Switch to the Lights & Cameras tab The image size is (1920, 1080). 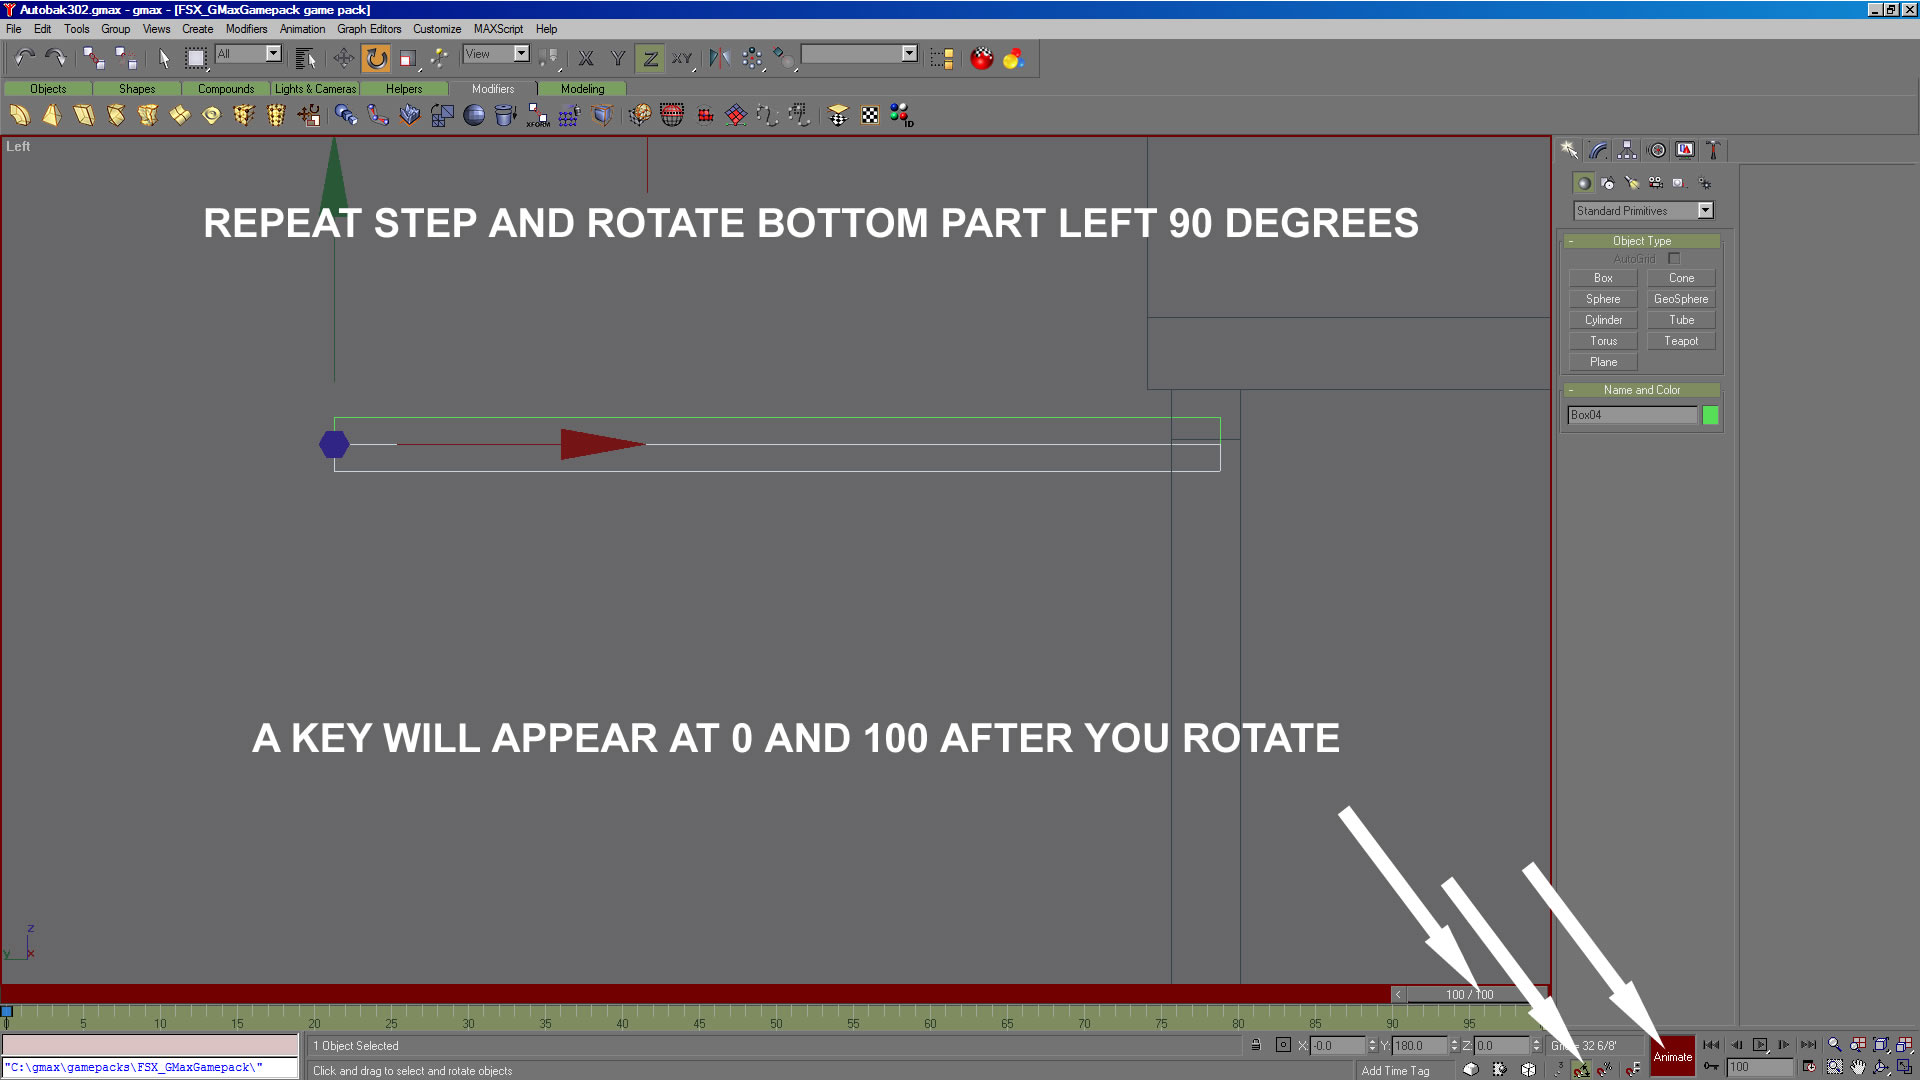(315, 89)
